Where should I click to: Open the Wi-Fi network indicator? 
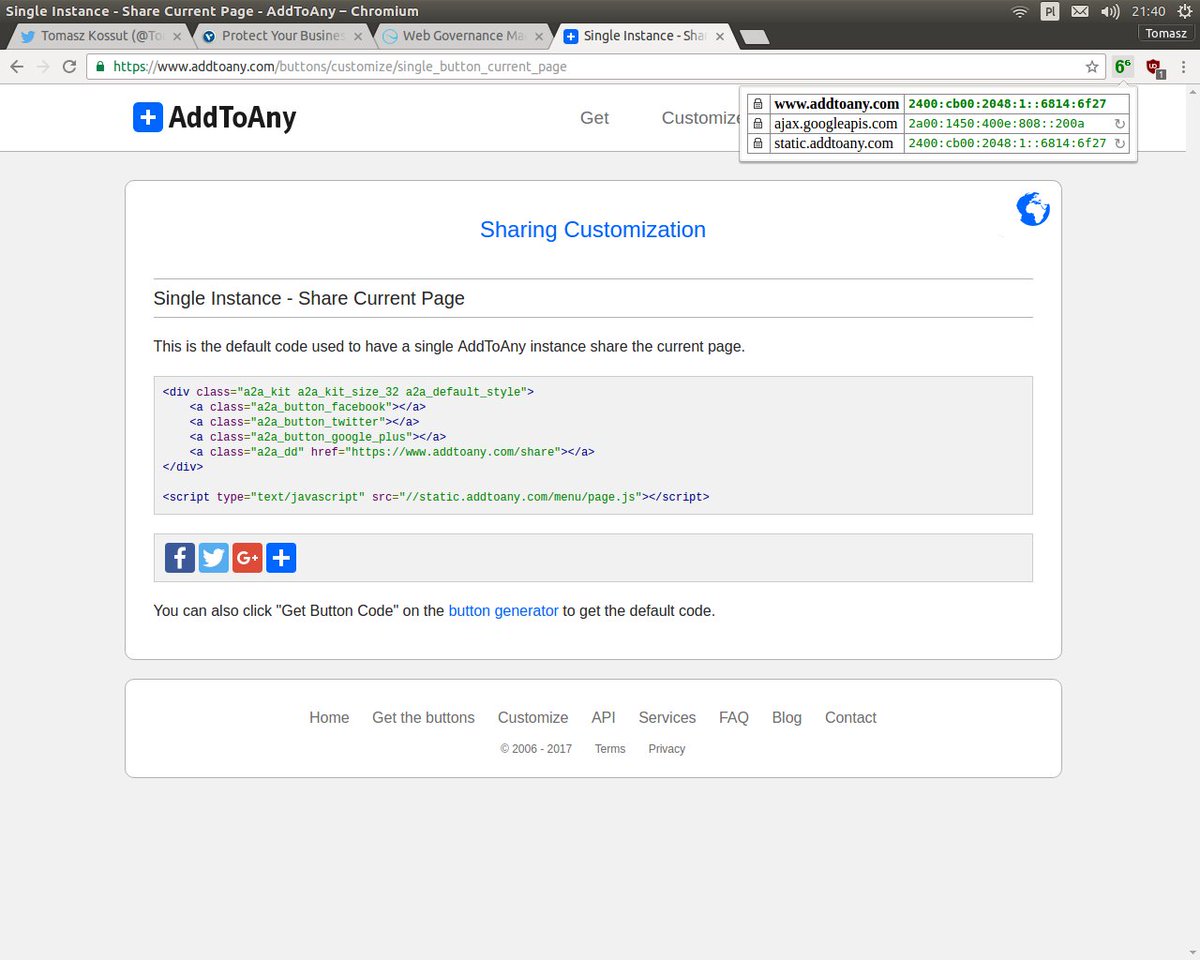(x=1020, y=12)
